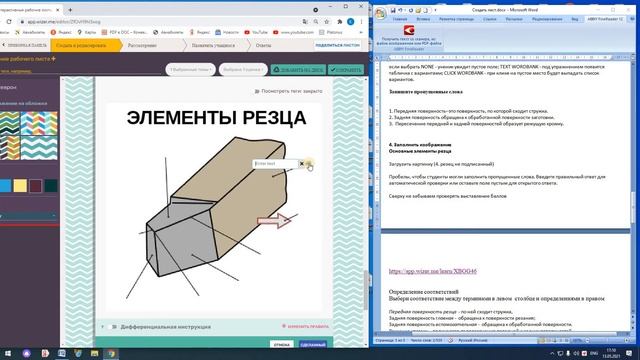Open the Ответы step
The height and width of the screenshot is (360, 640).
tap(263, 45)
